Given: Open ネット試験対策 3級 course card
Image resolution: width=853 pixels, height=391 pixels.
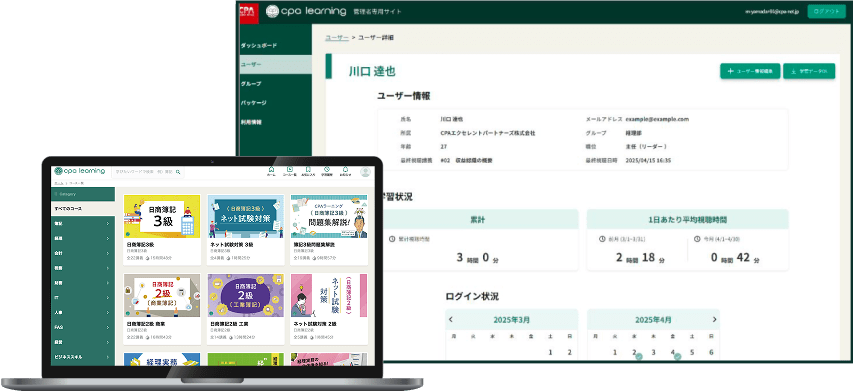Looking at the screenshot, I should [x=246, y=230].
